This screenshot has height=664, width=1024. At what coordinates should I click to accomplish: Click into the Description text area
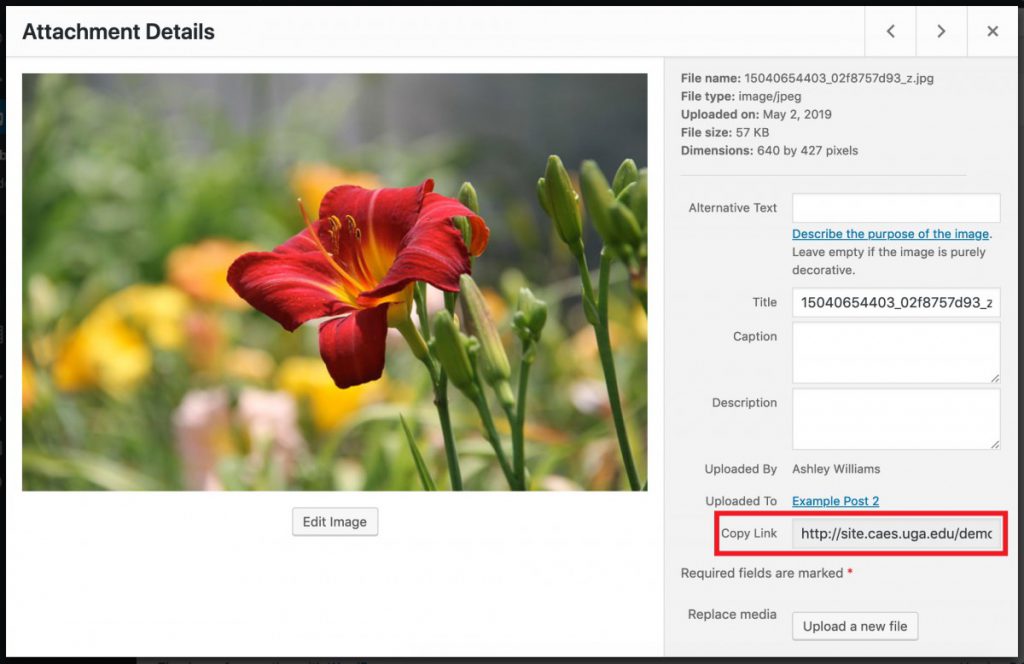[x=896, y=419]
